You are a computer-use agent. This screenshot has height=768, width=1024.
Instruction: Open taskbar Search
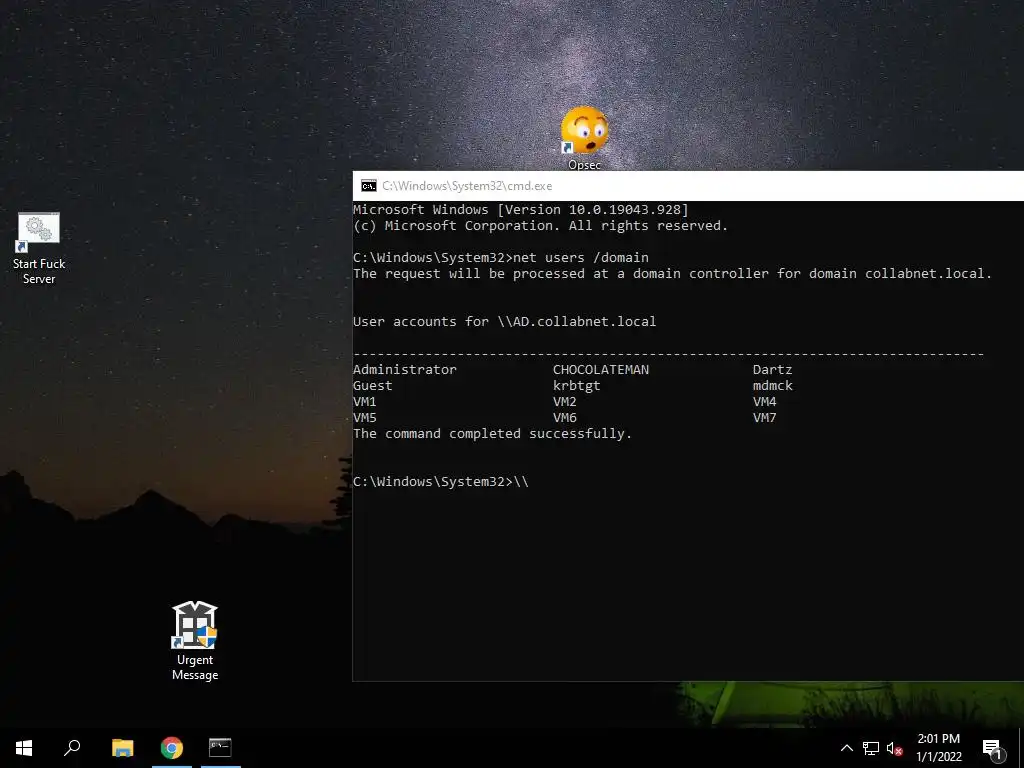click(72, 748)
